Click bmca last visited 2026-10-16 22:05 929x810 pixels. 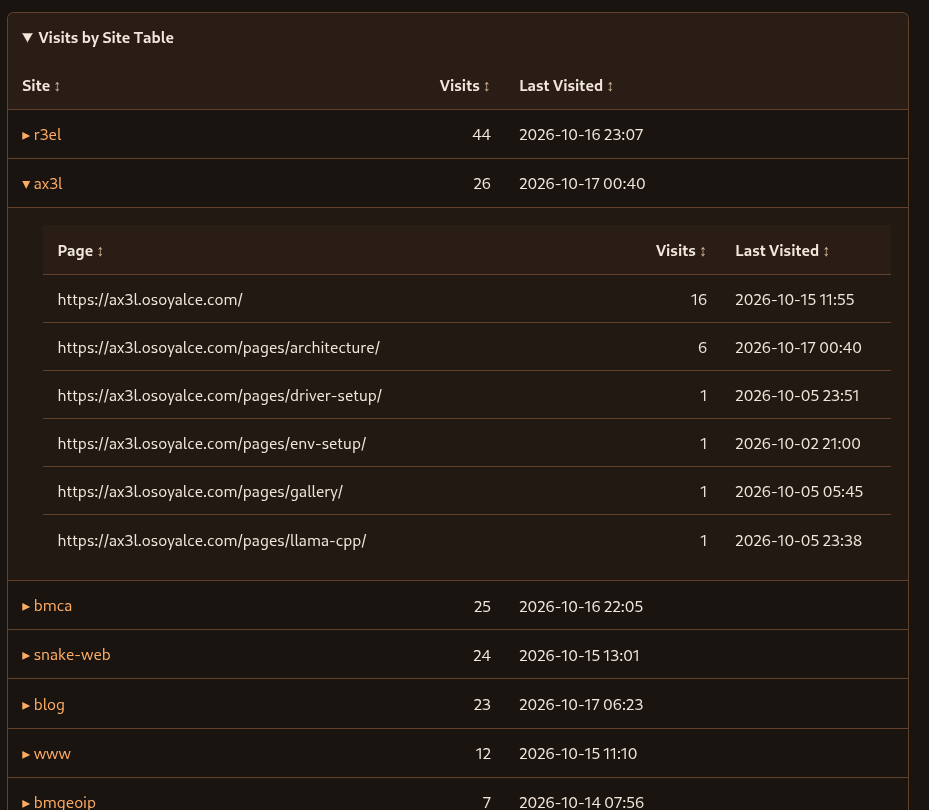(581, 606)
